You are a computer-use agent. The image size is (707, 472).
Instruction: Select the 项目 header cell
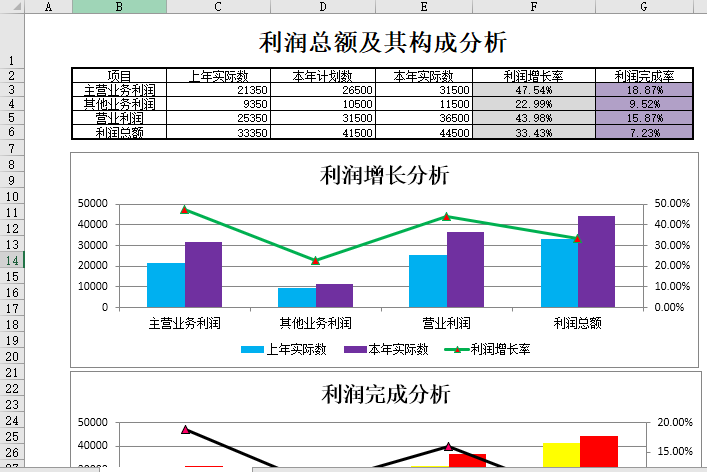point(119,76)
